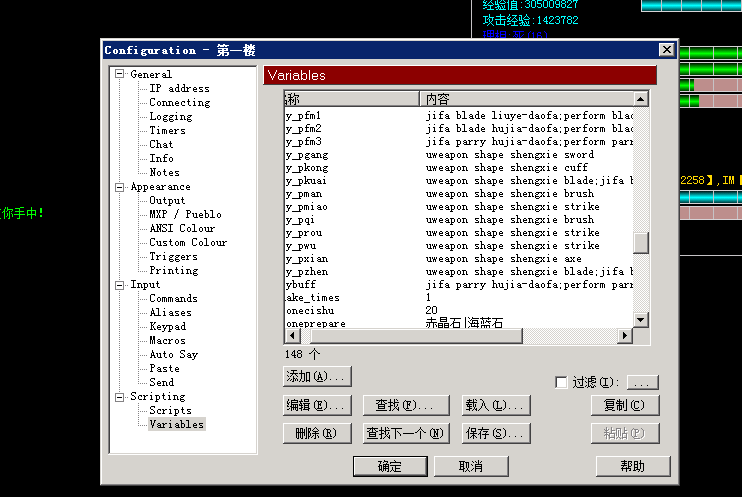
Task: Select the y_pkong variable row
Action: pyautogui.click(x=459, y=168)
